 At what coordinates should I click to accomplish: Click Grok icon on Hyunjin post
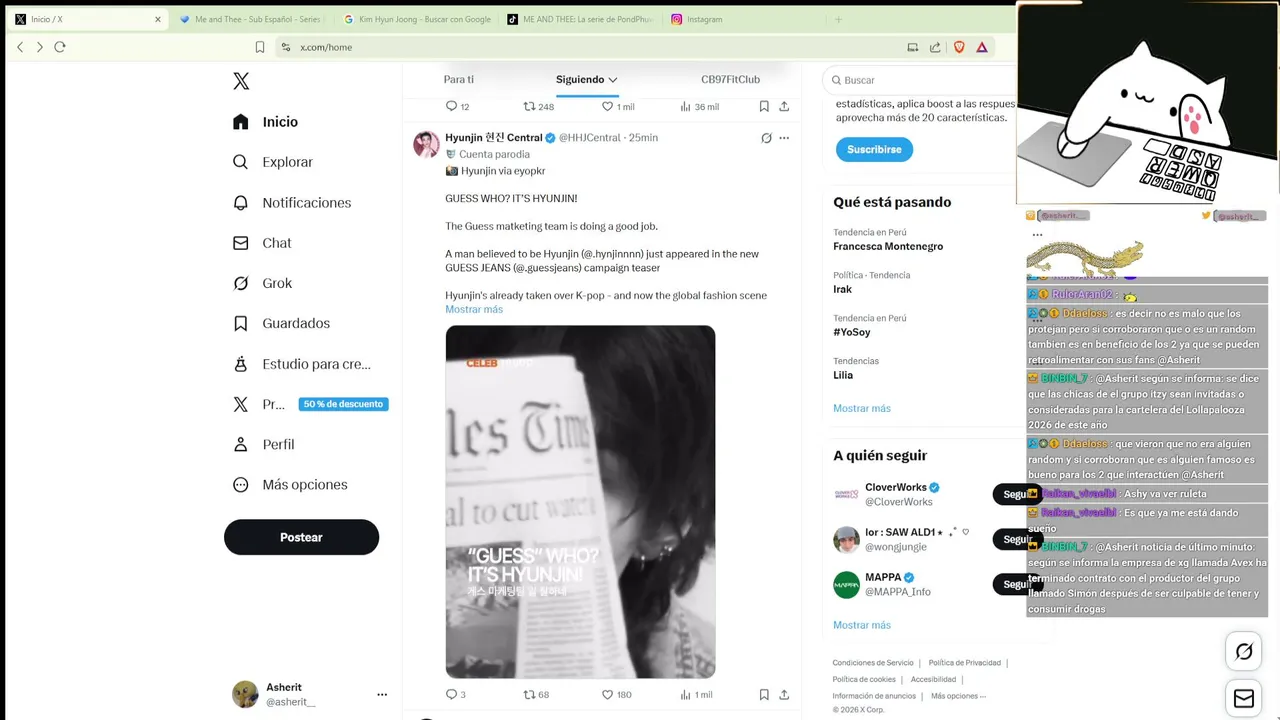click(x=766, y=138)
